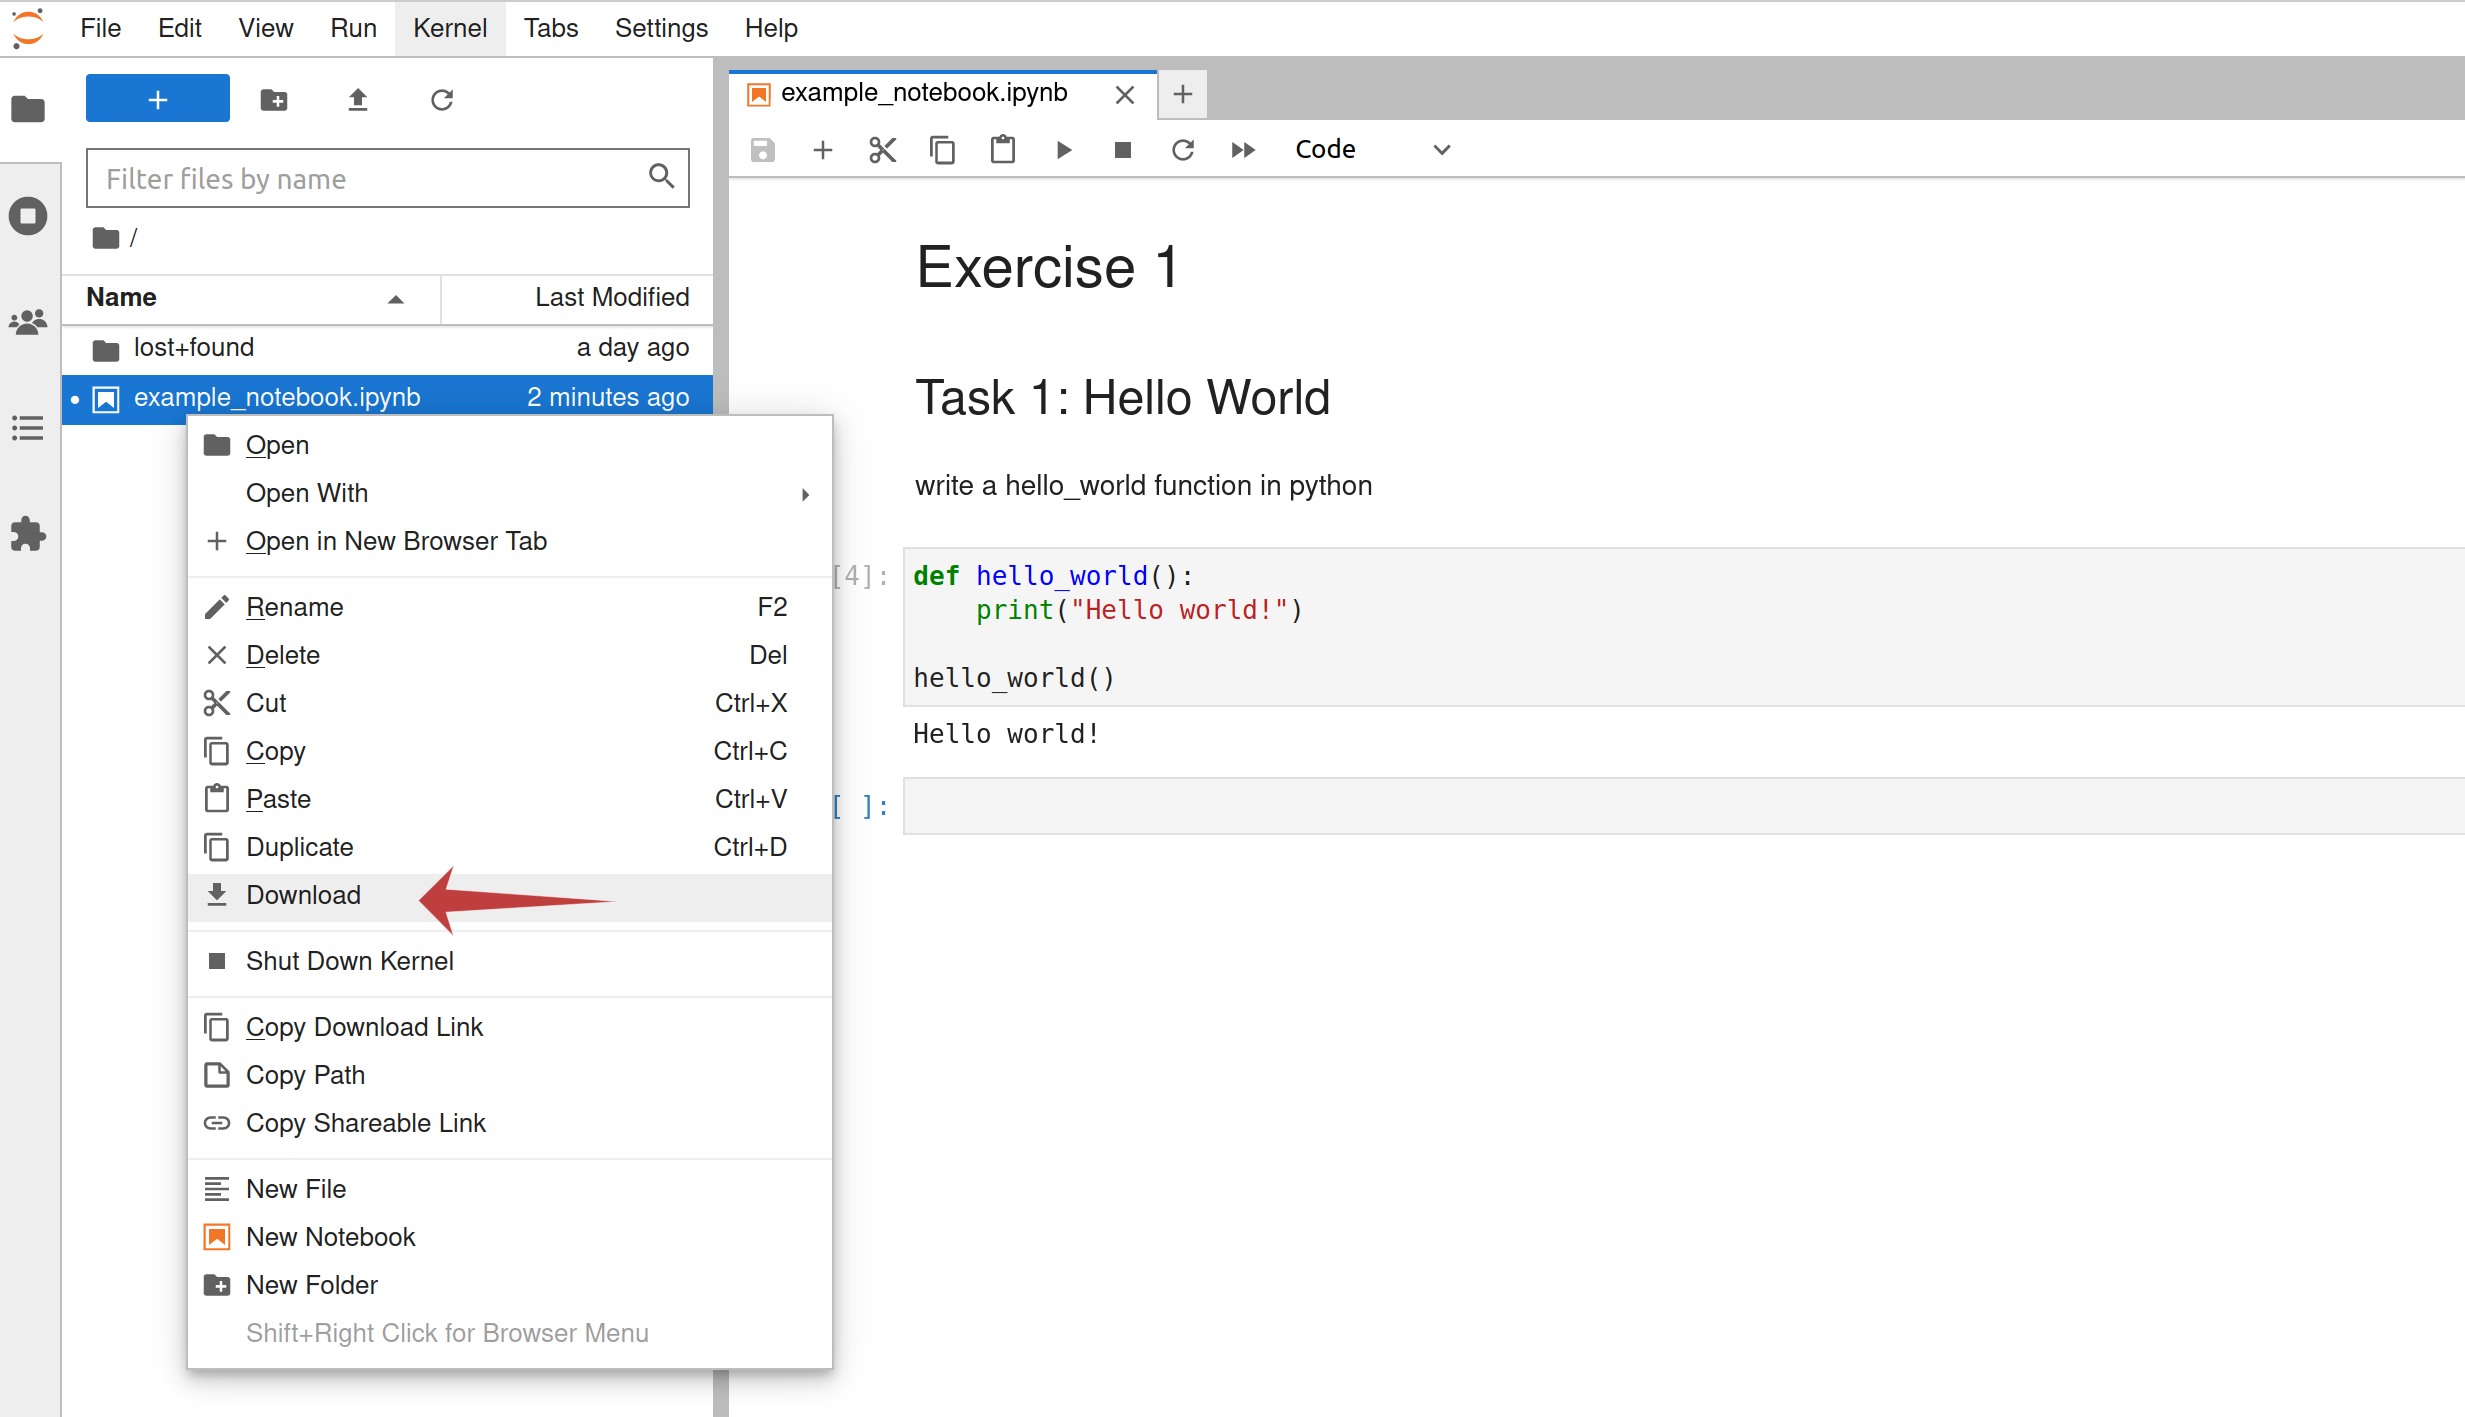Choose Copy Shareable Link menu entry
Screen dimensions: 2465x1417
510,1123
